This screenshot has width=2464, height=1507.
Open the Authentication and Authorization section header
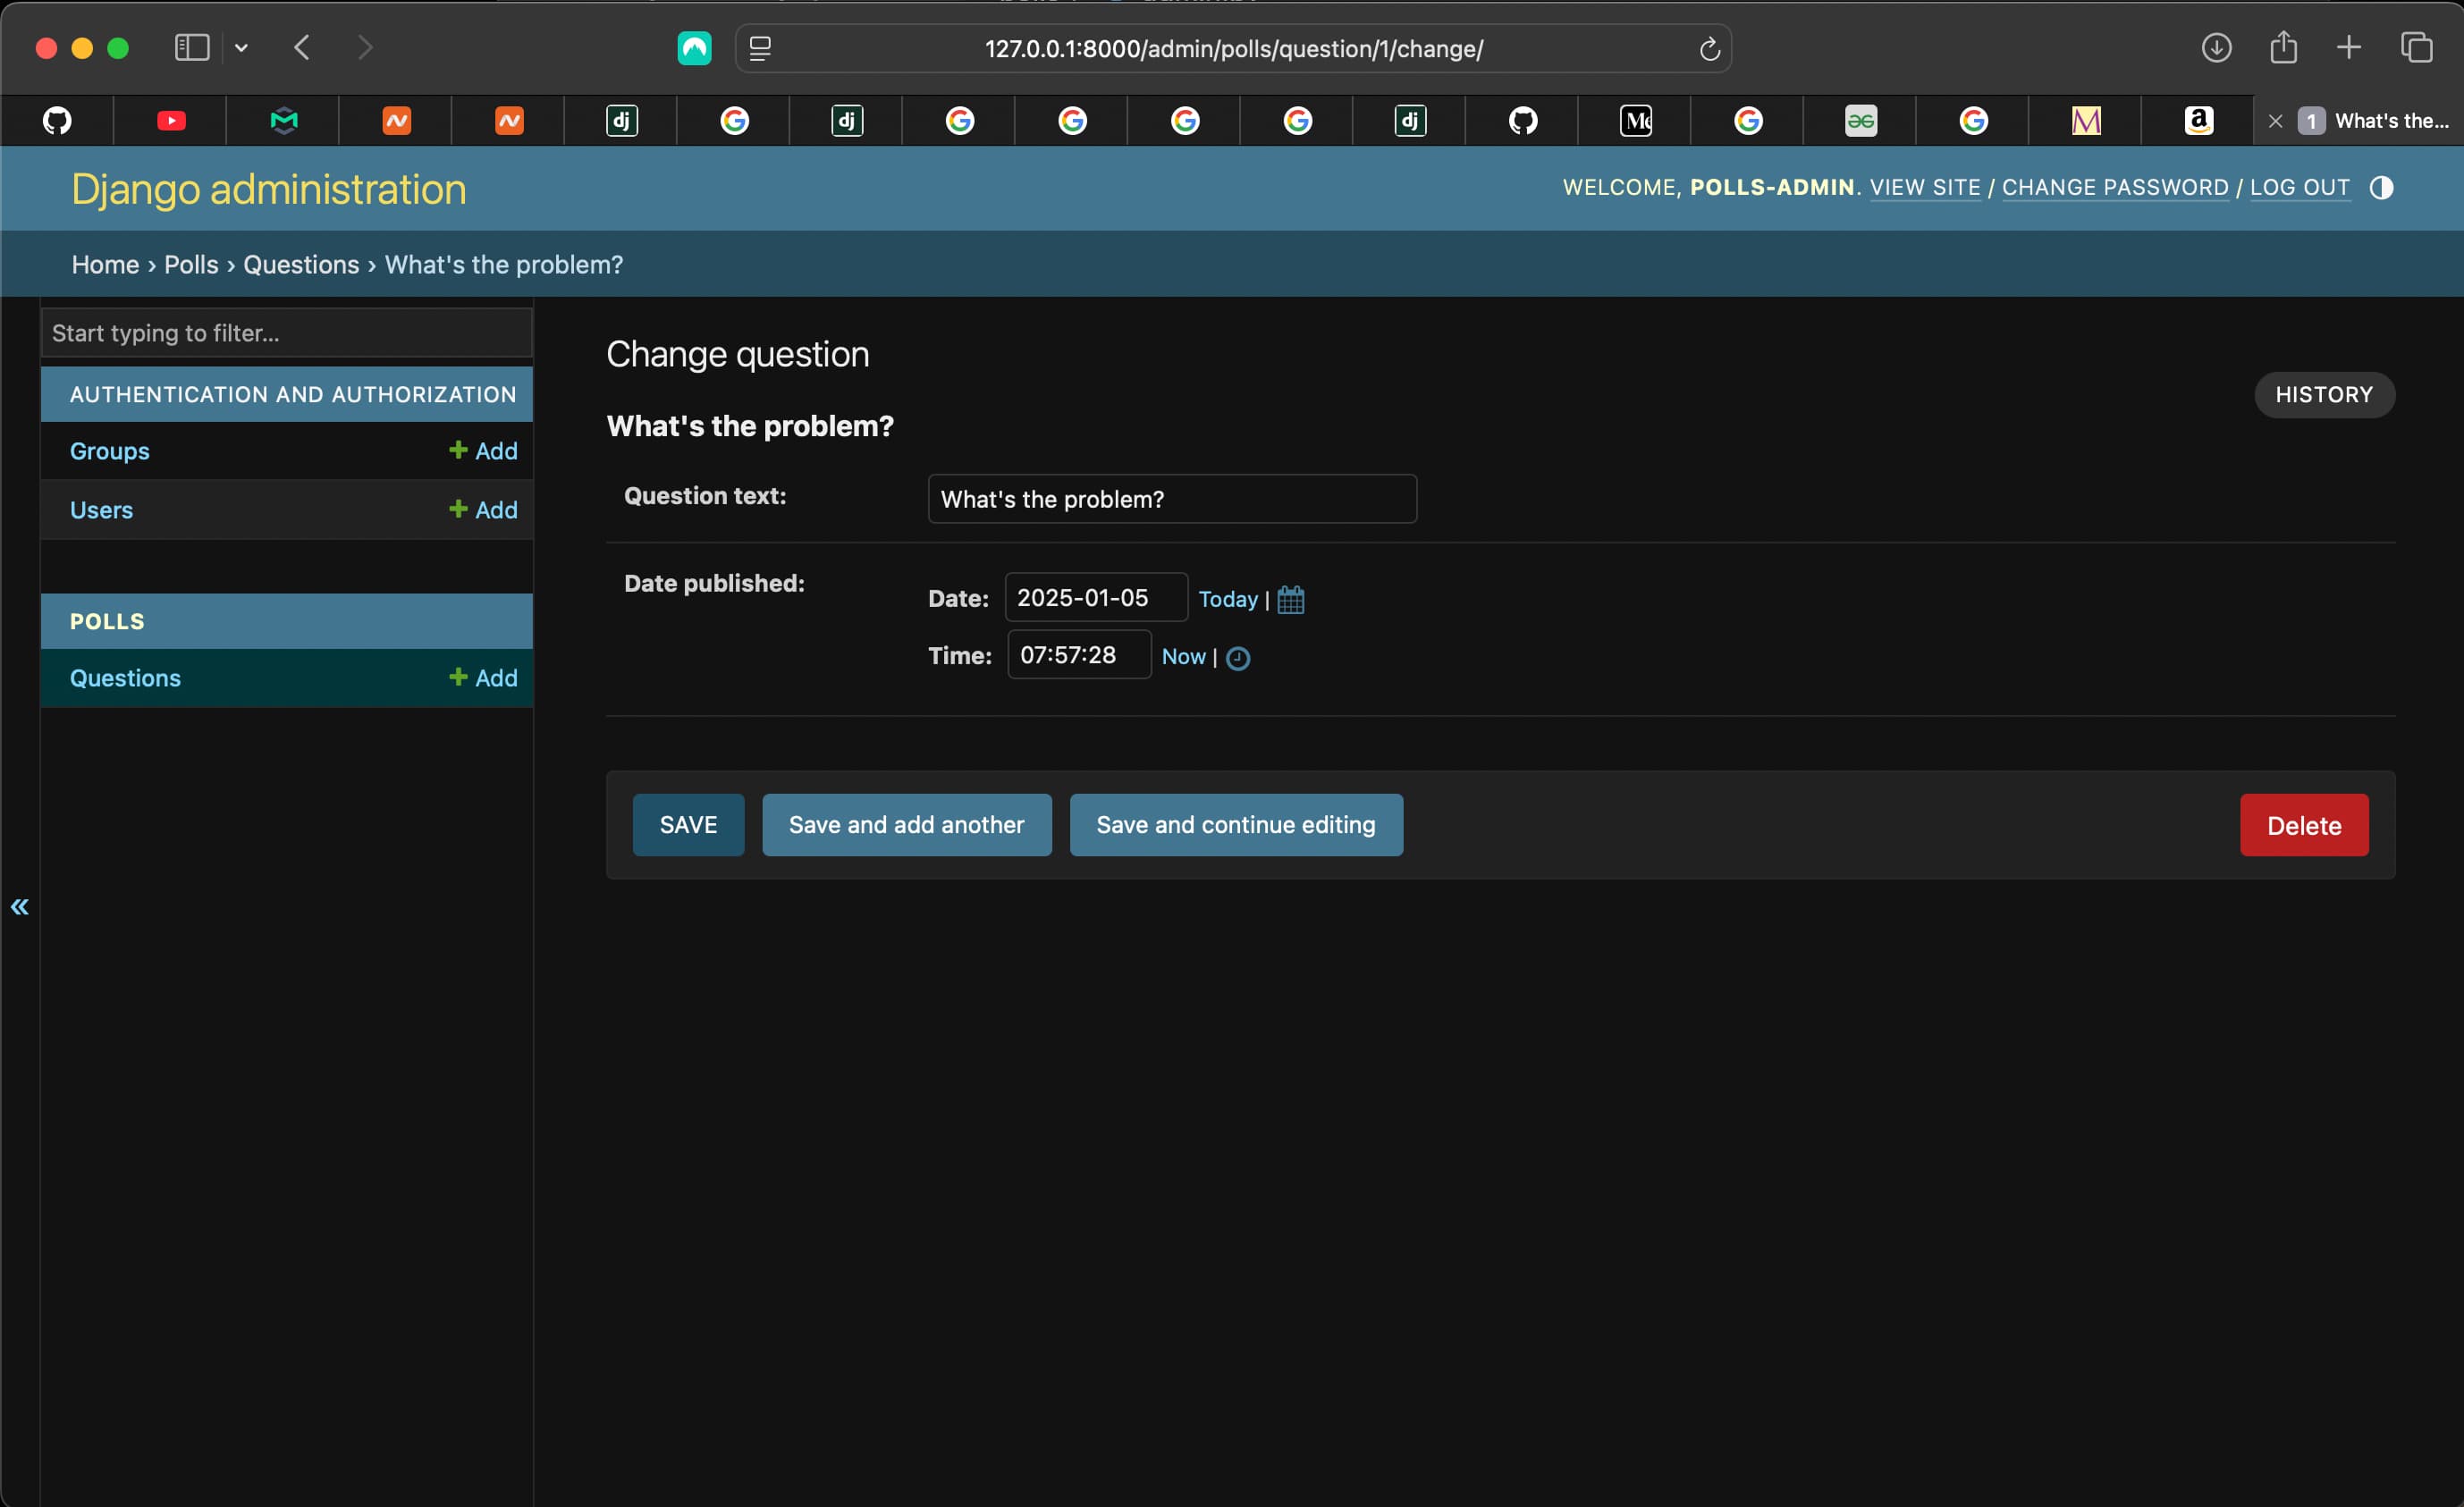(293, 394)
